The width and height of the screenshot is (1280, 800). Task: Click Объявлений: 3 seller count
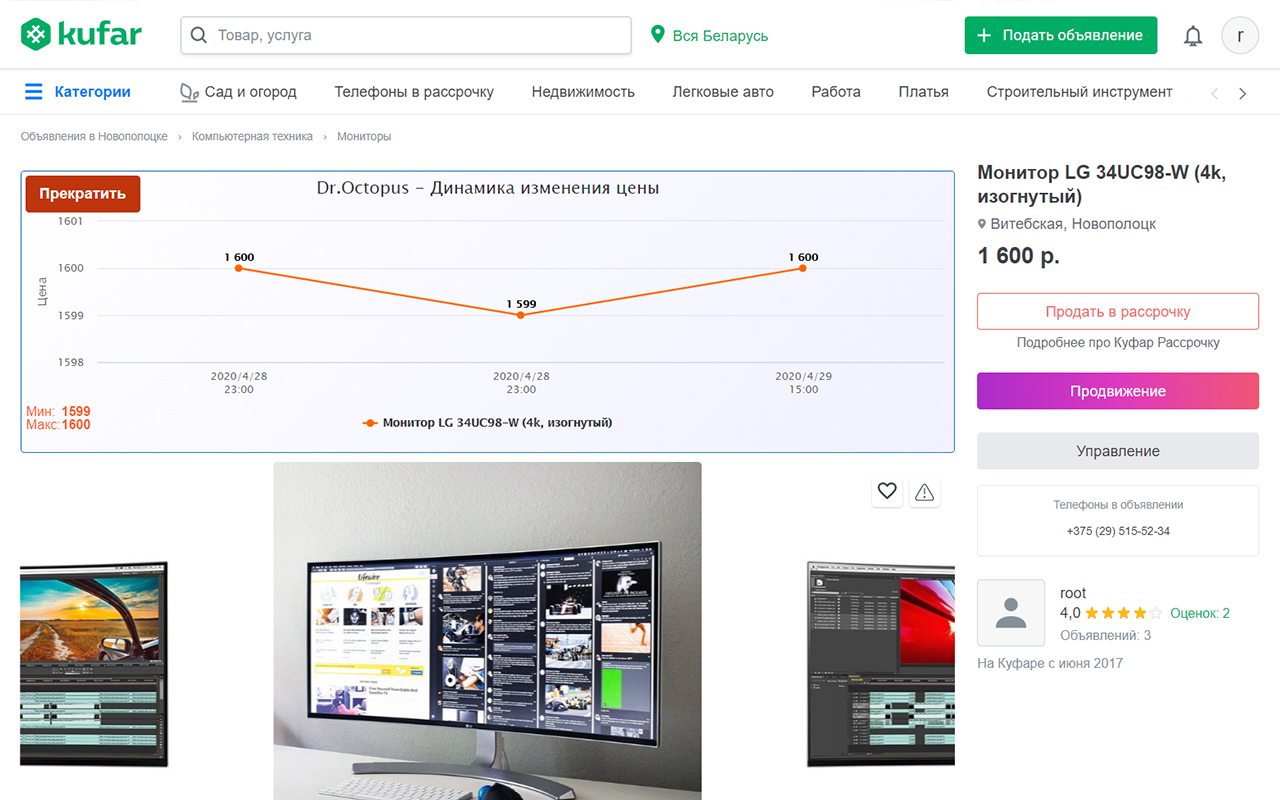(1105, 635)
